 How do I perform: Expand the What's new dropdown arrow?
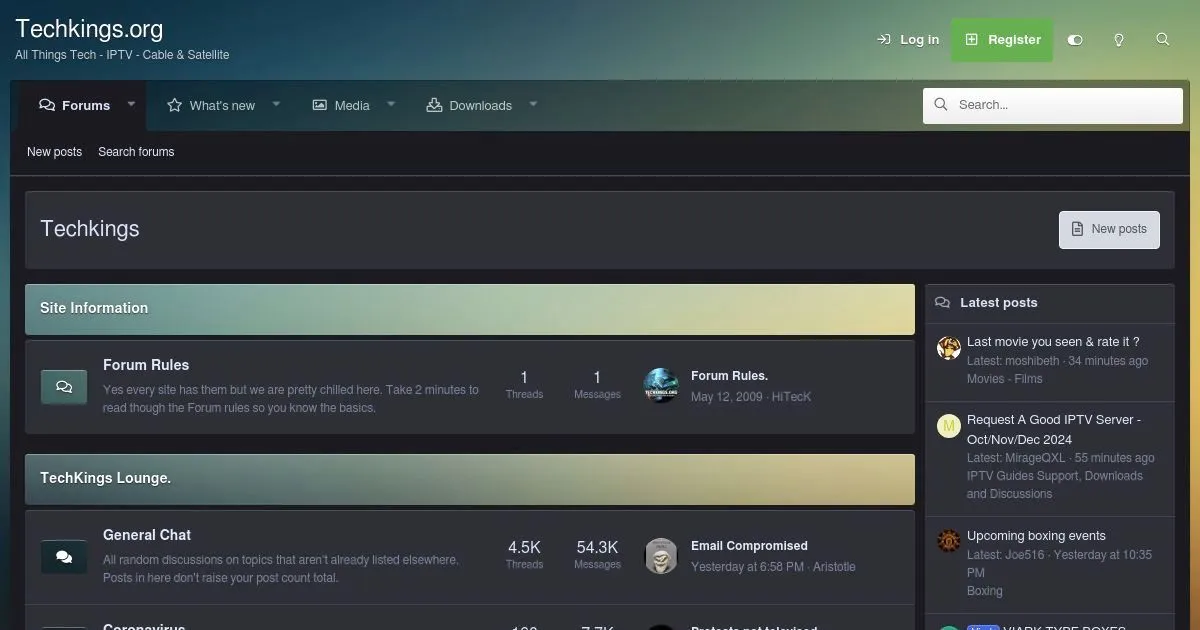pos(276,104)
